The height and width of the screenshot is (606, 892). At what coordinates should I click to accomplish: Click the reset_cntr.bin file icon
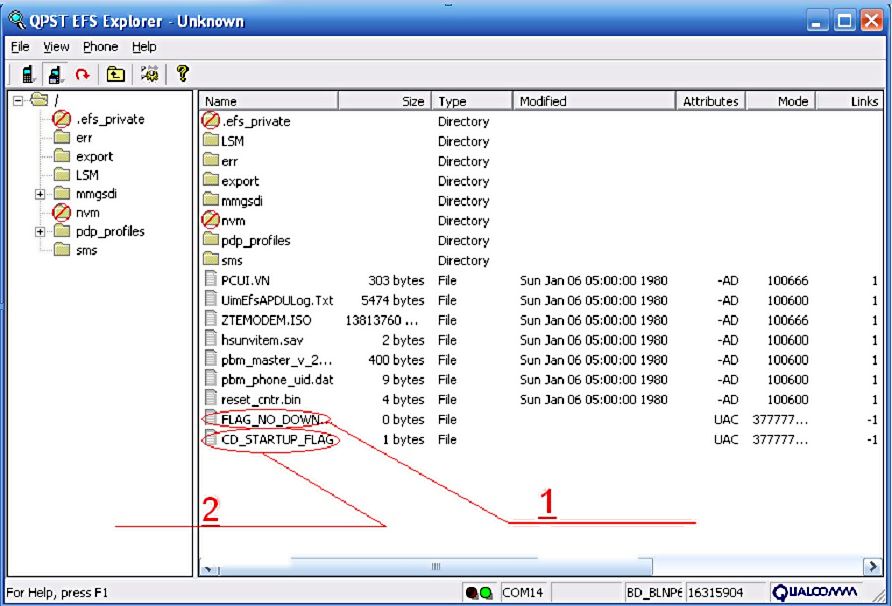tap(211, 398)
